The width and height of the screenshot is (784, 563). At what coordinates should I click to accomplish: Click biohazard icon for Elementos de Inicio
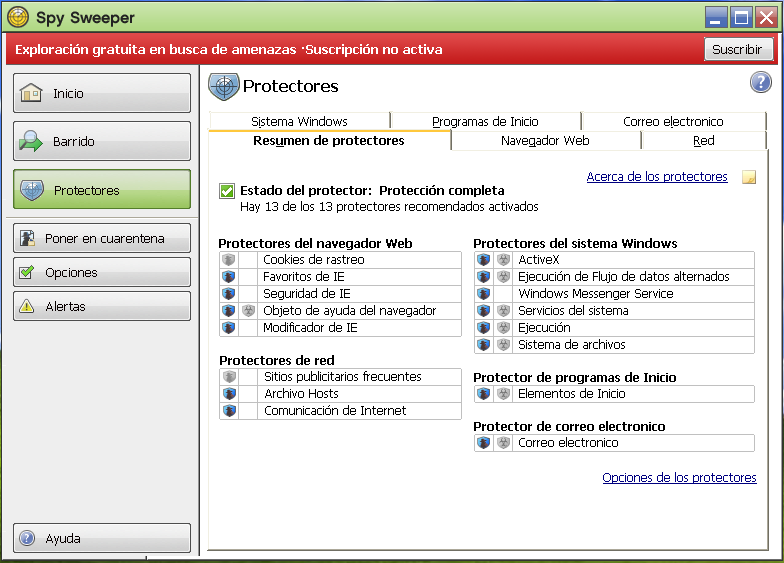(x=504, y=394)
